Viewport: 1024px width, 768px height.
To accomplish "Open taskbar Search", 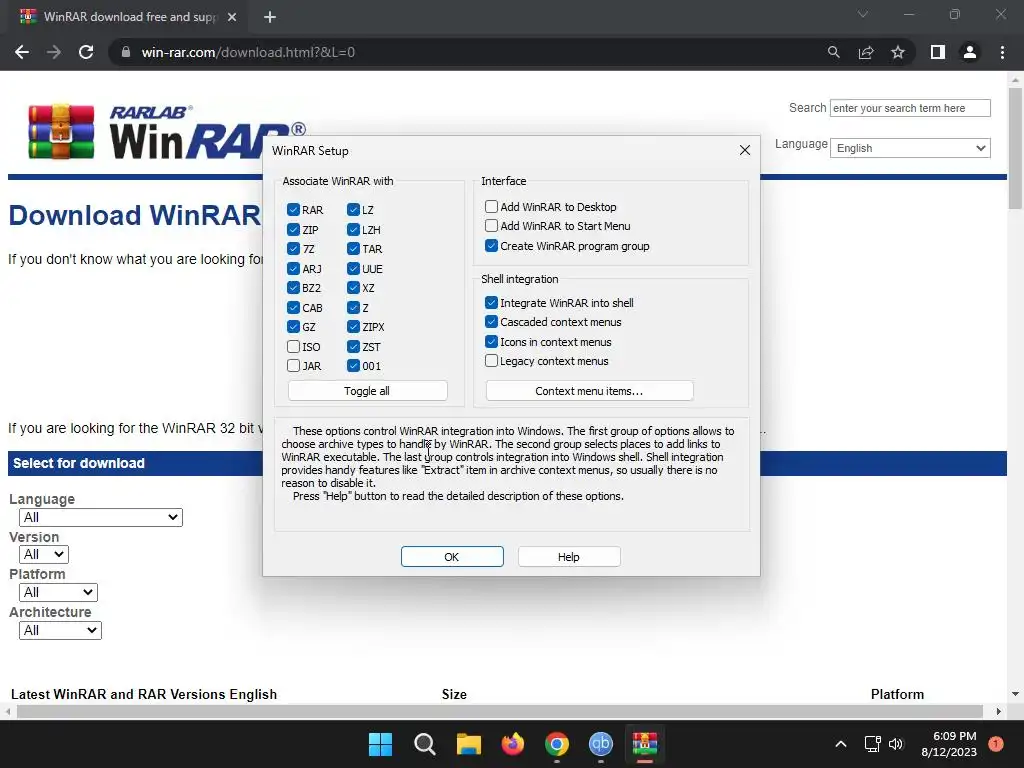I will 424,744.
